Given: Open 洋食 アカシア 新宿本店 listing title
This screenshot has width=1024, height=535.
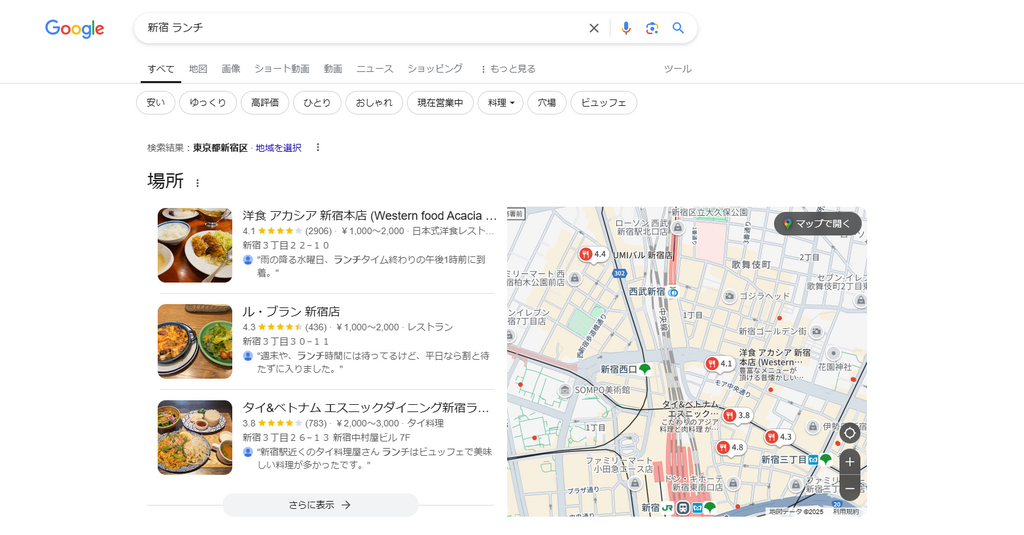Looking at the screenshot, I should pos(370,216).
